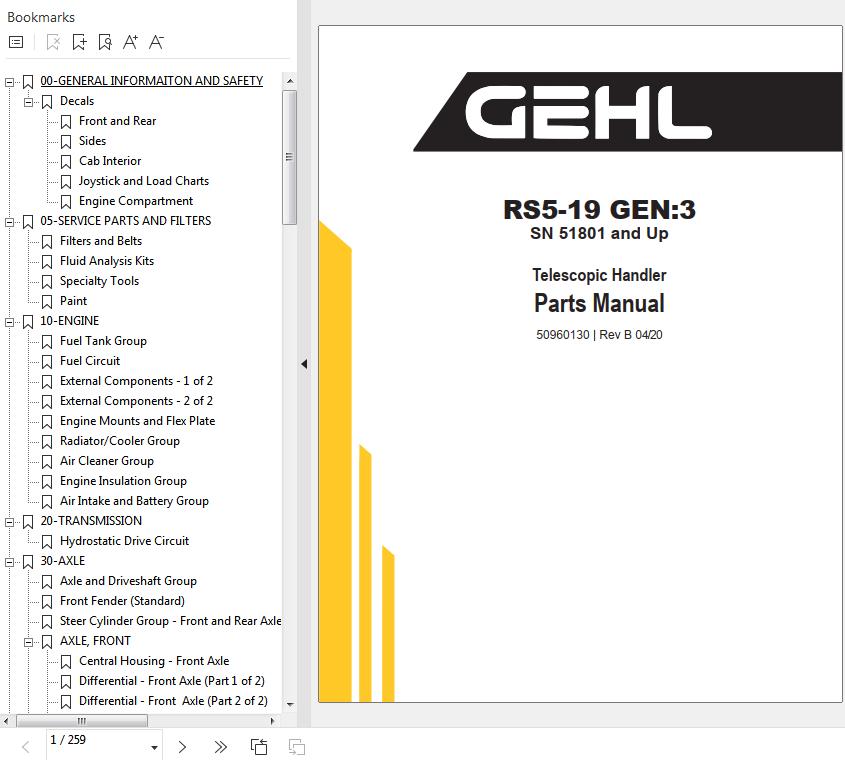Click the delete bookmark icon
Image resolution: width=845 pixels, height=760 pixels.
[x=53, y=42]
